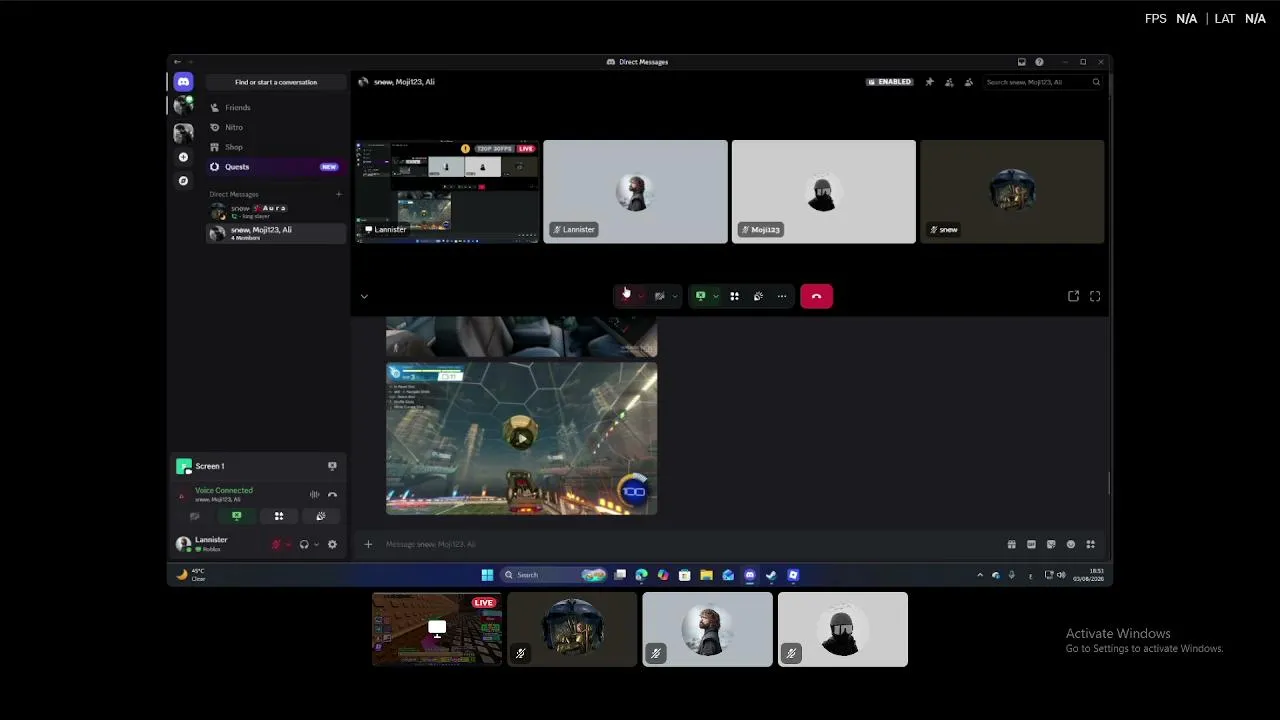Open more call options (three dots)
The height and width of the screenshot is (720, 1280).
point(782,296)
